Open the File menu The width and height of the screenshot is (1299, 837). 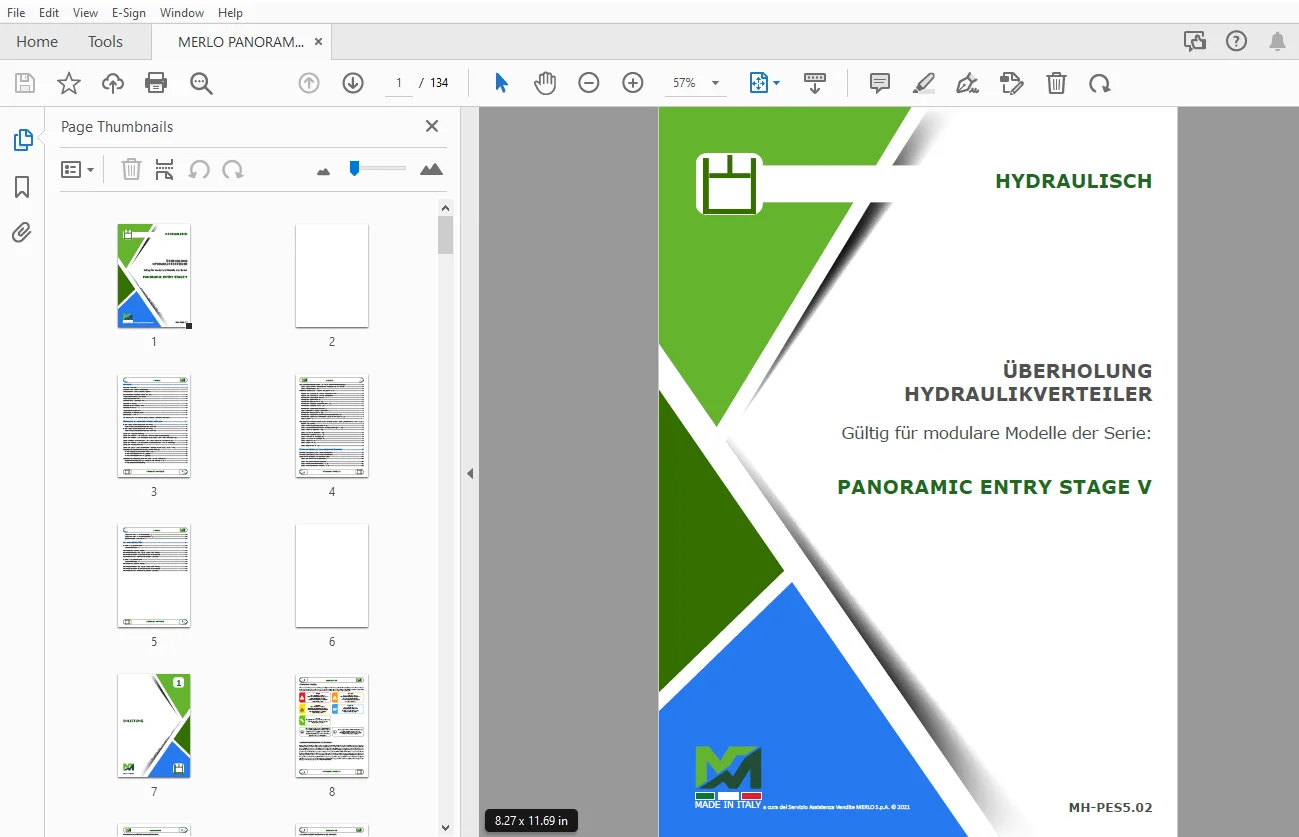pos(17,12)
